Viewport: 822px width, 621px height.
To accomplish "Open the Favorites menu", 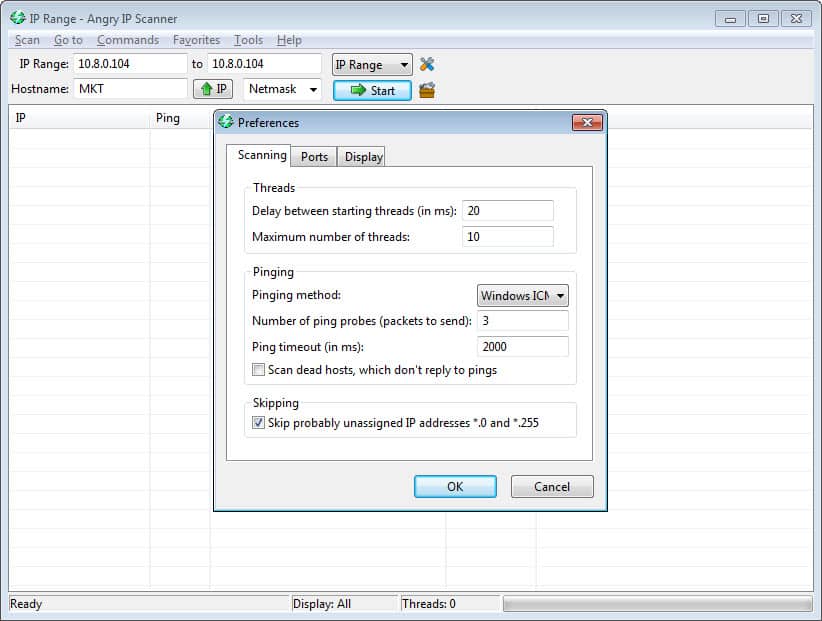I will pyautogui.click(x=197, y=40).
